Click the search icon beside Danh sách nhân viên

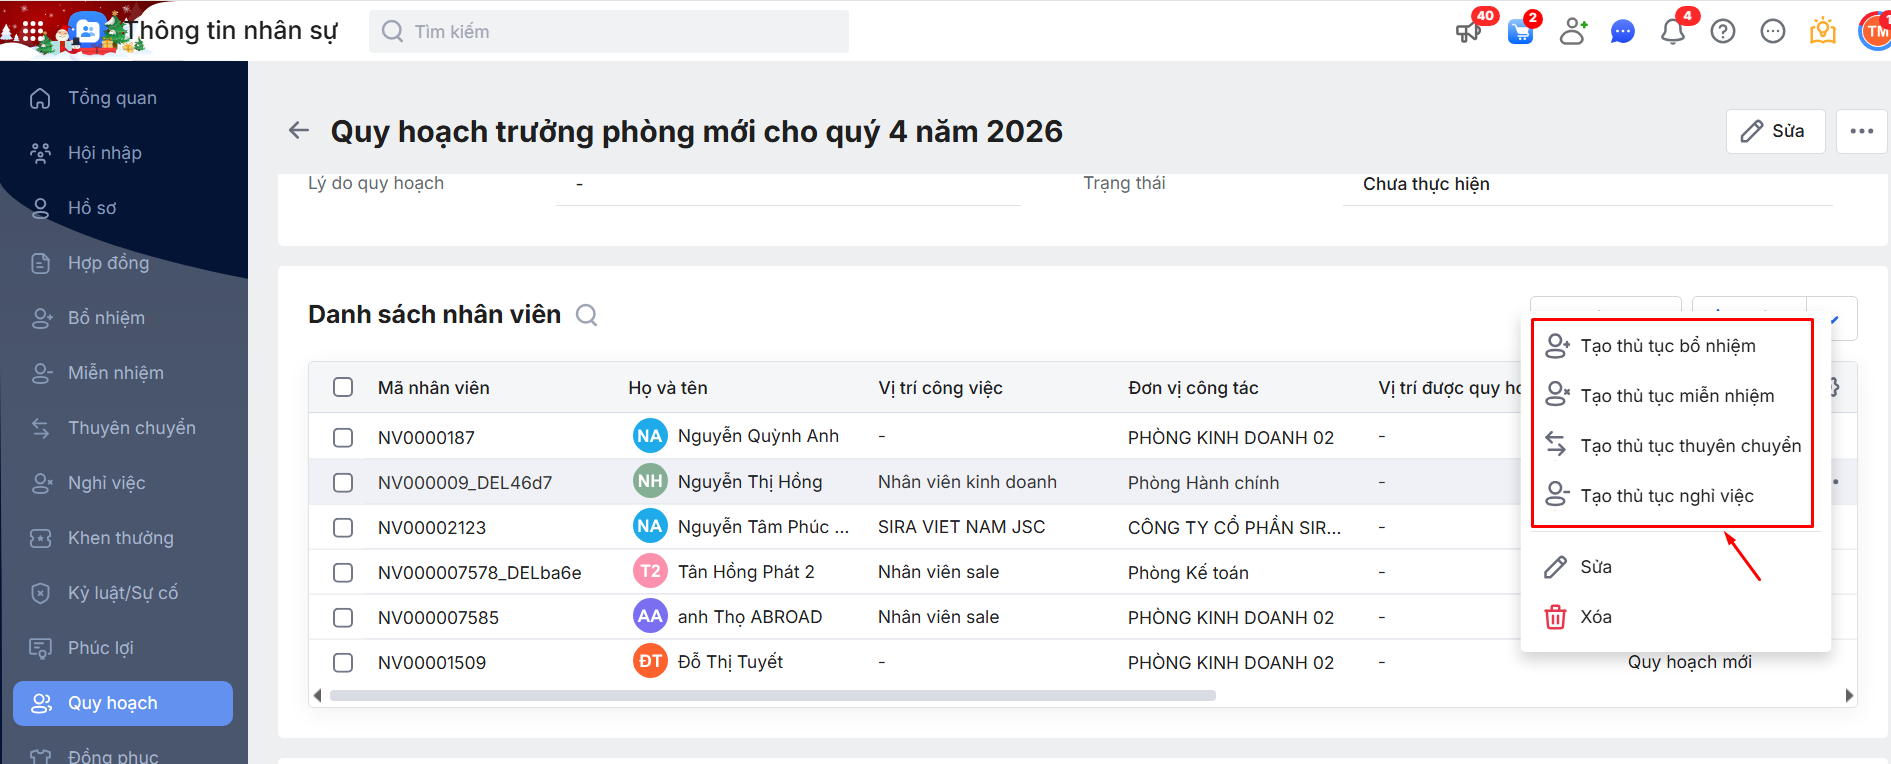tap(587, 316)
